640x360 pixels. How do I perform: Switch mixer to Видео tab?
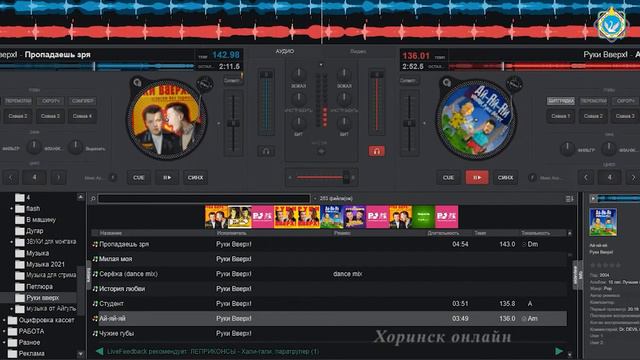[x=358, y=51]
